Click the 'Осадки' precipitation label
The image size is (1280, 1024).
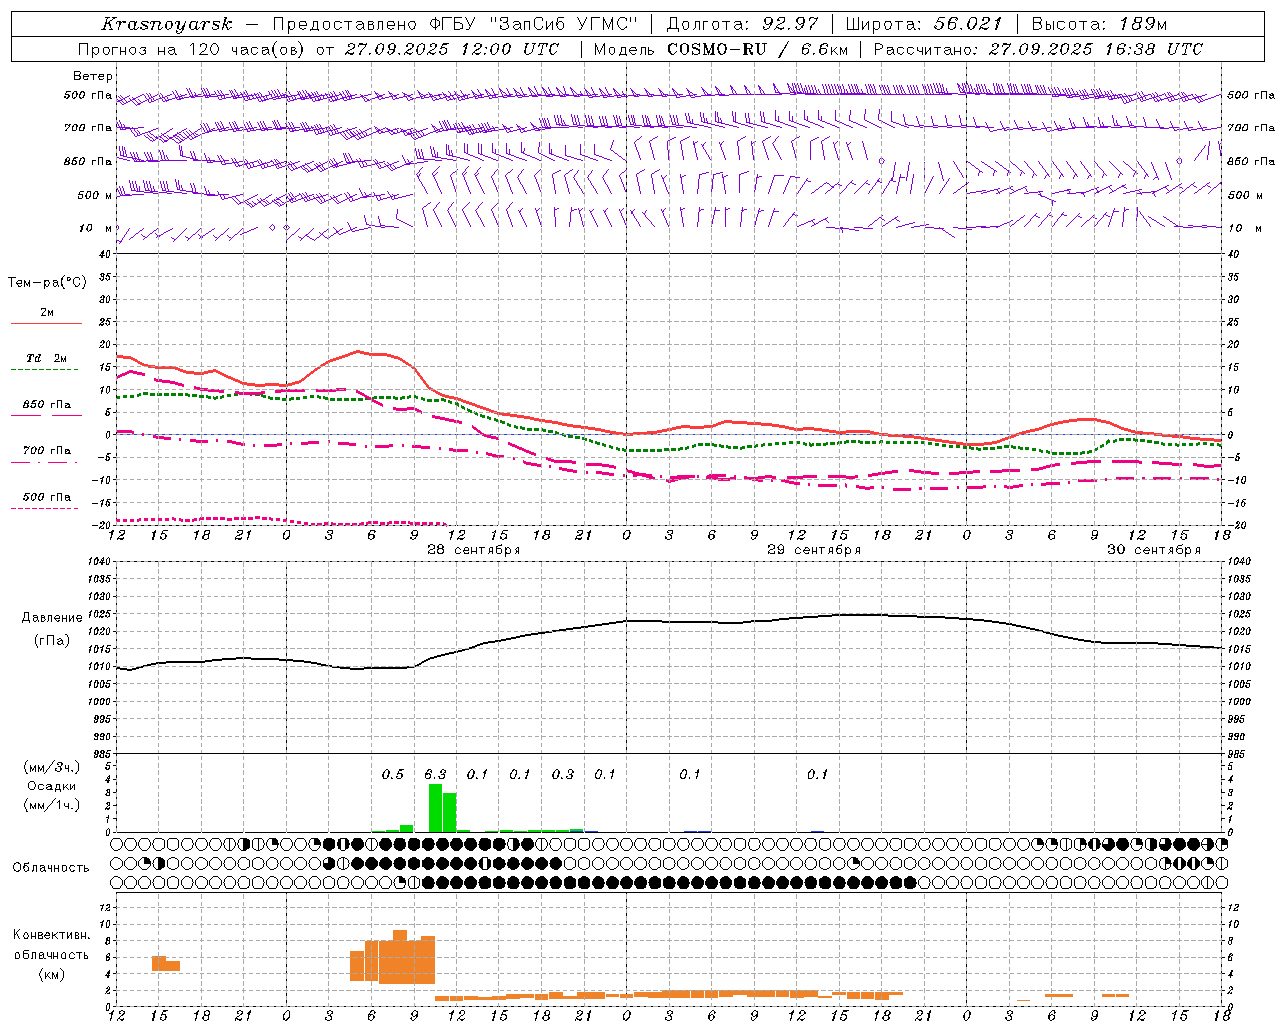(51, 786)
